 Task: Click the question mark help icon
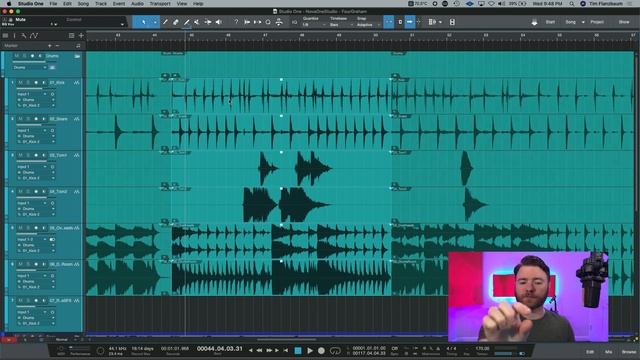coord(236,22)
